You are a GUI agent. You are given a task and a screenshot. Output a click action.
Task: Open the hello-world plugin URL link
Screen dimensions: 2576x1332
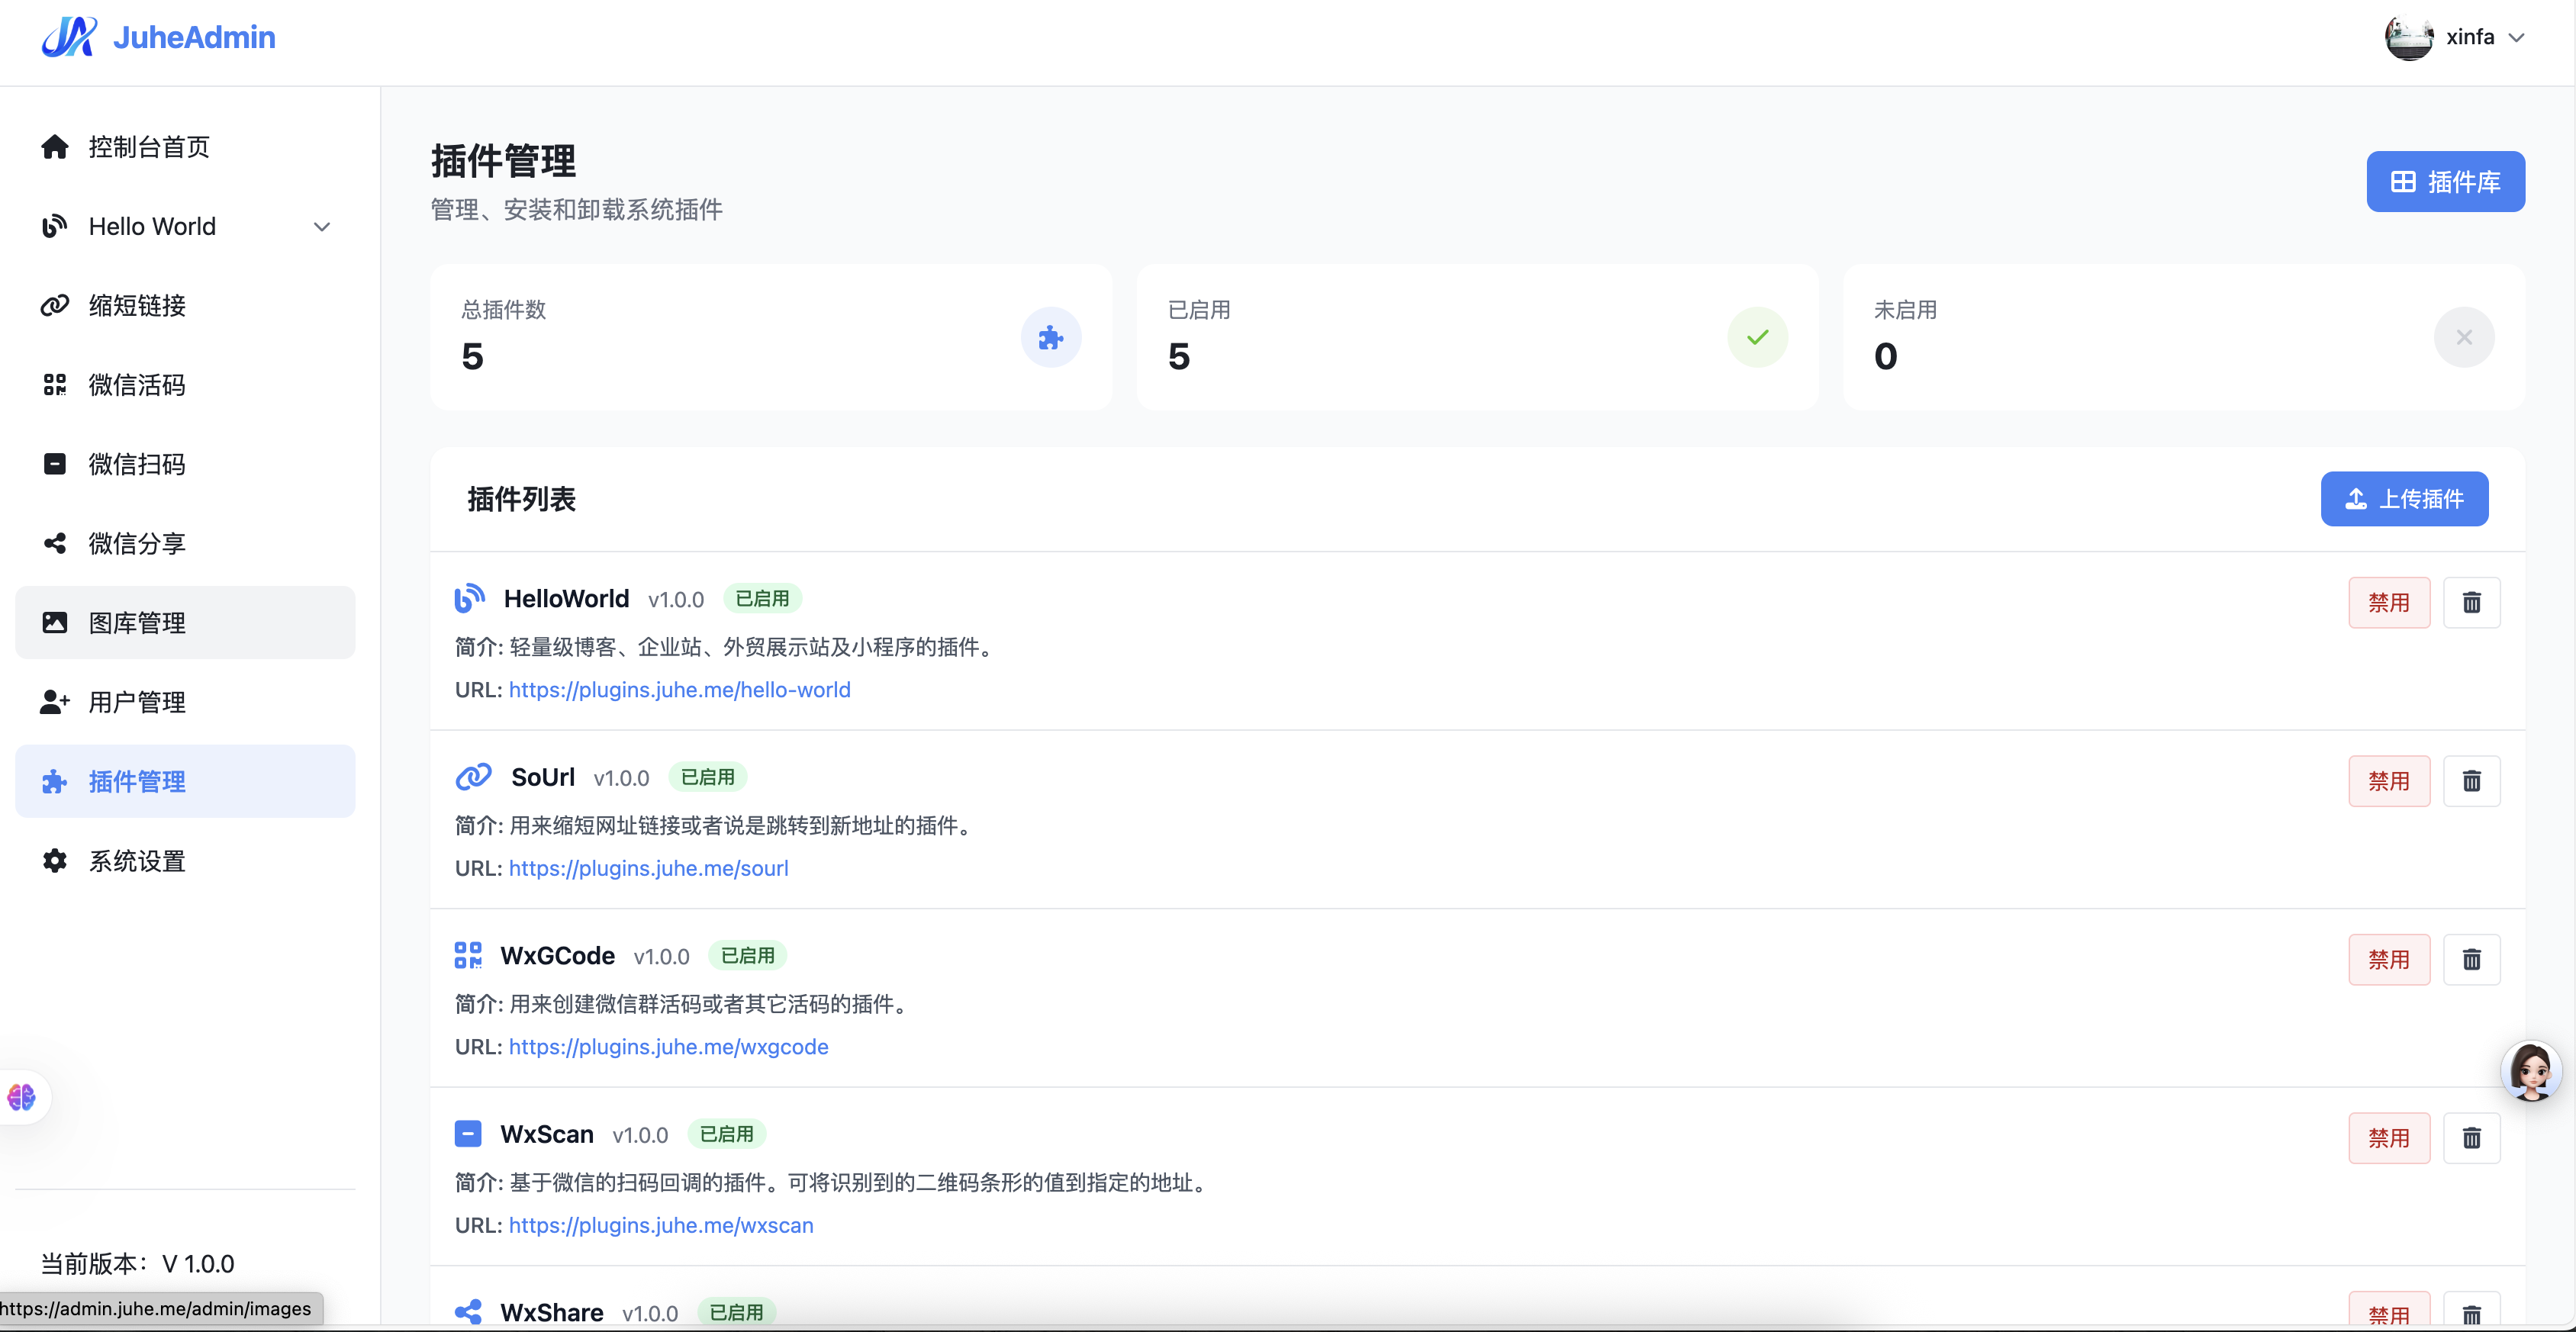pyautogui.click(x=680, y=690)
